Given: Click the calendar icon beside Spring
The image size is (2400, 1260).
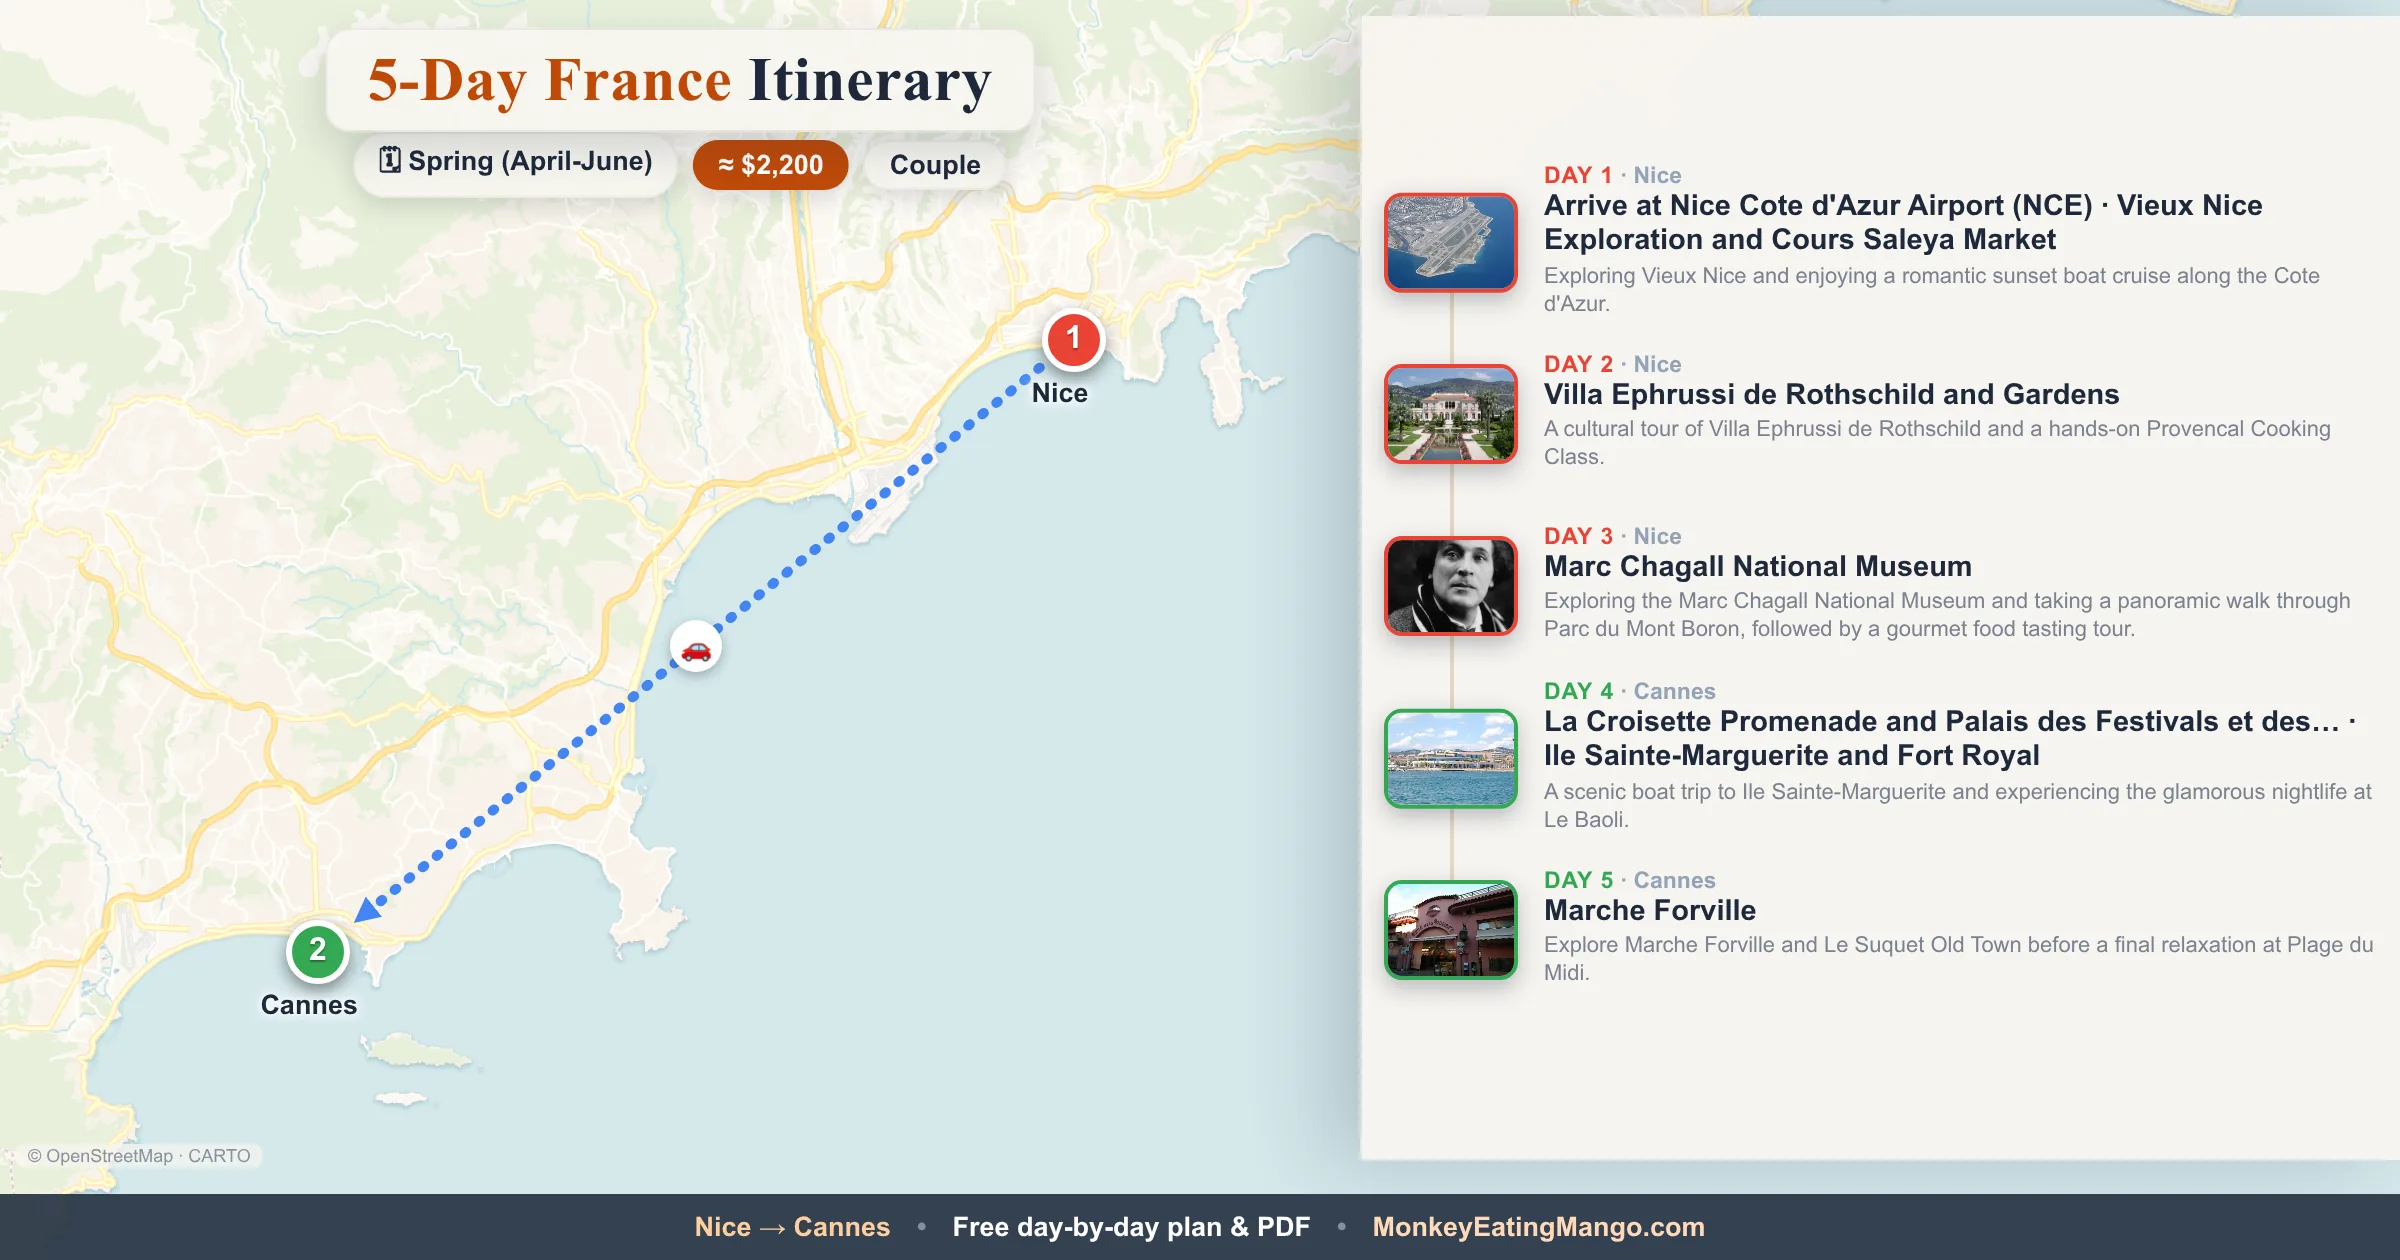Looking at the screenshot, I should tap(390, 160).
